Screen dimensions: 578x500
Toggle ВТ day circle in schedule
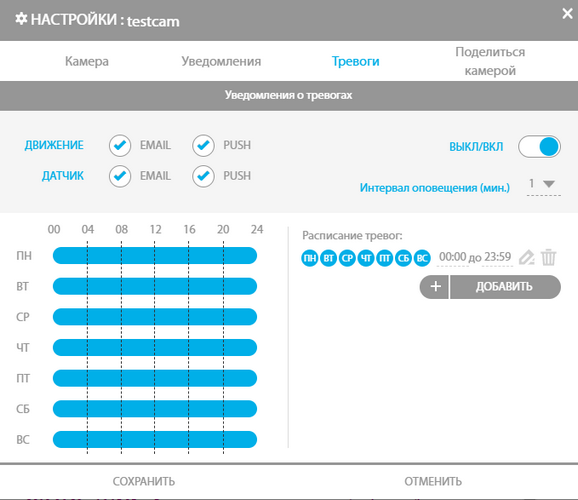point(328,258)
